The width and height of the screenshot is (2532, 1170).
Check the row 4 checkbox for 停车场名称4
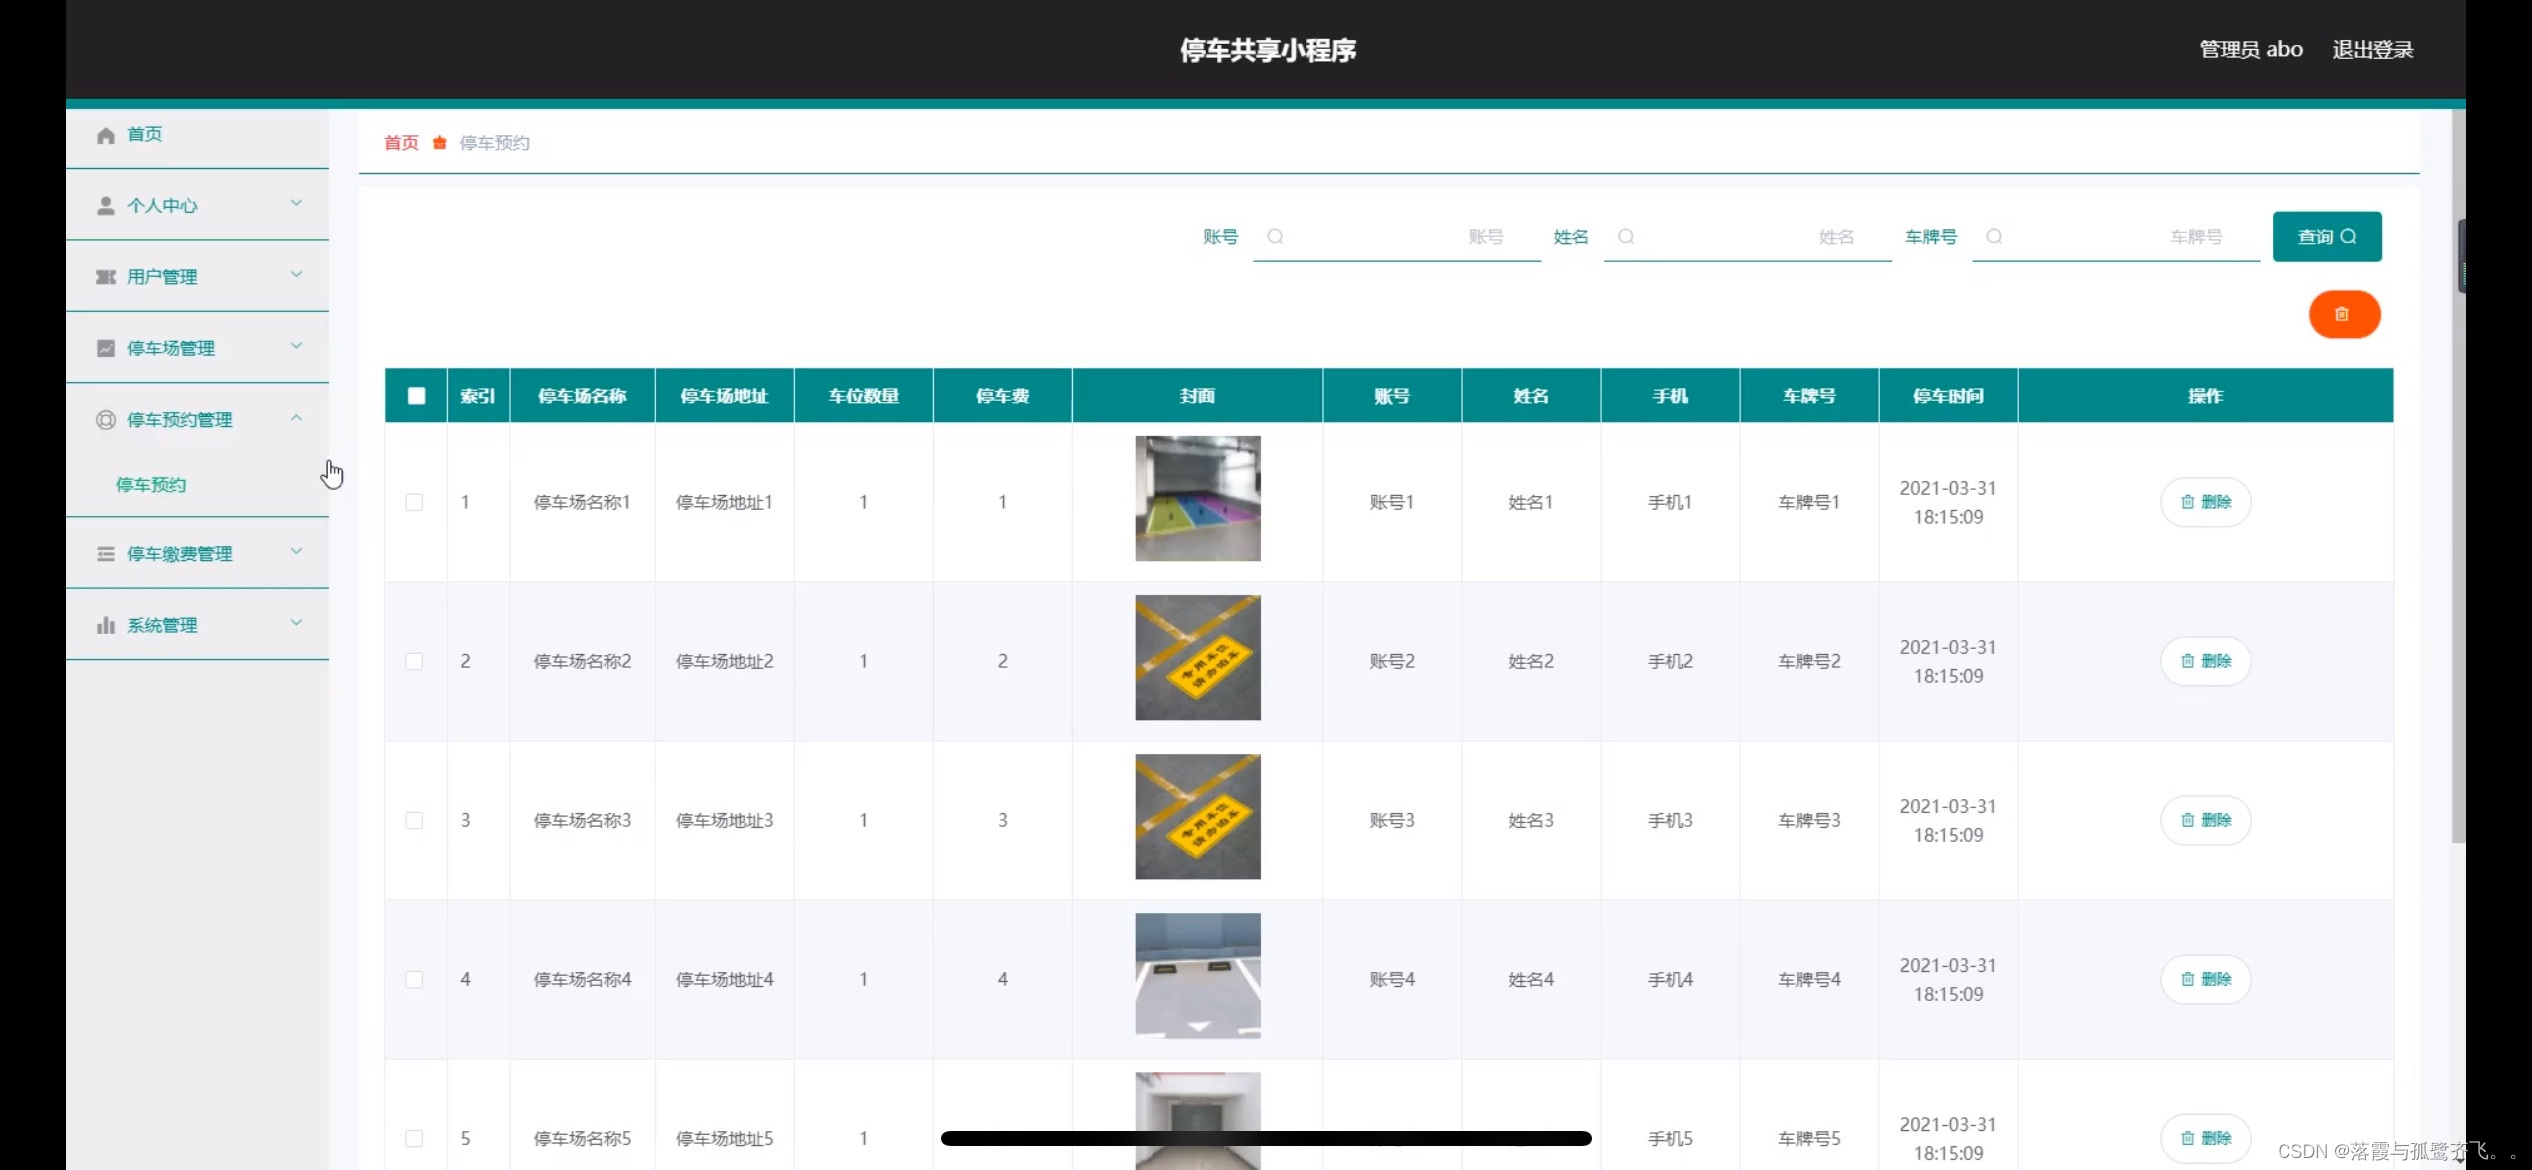click(414, 979)
